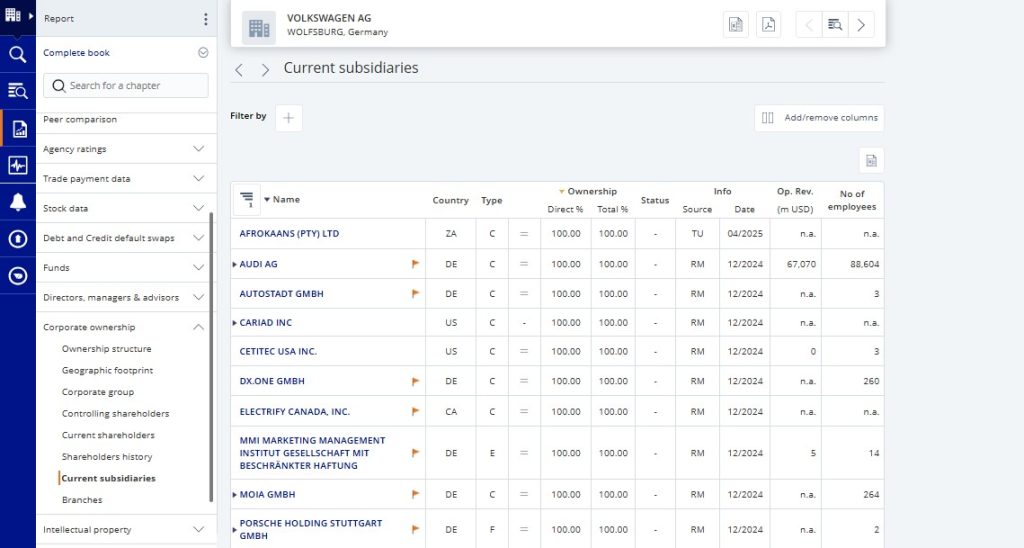Expand MOIA GMBH subsidiary row
The height and width of the screenshot is (548, 1024).
[x=234, y=495]
